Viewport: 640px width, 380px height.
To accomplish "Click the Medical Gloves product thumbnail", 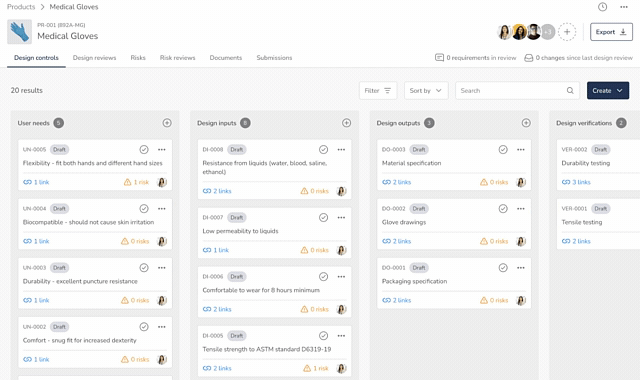I will point(19,32).
